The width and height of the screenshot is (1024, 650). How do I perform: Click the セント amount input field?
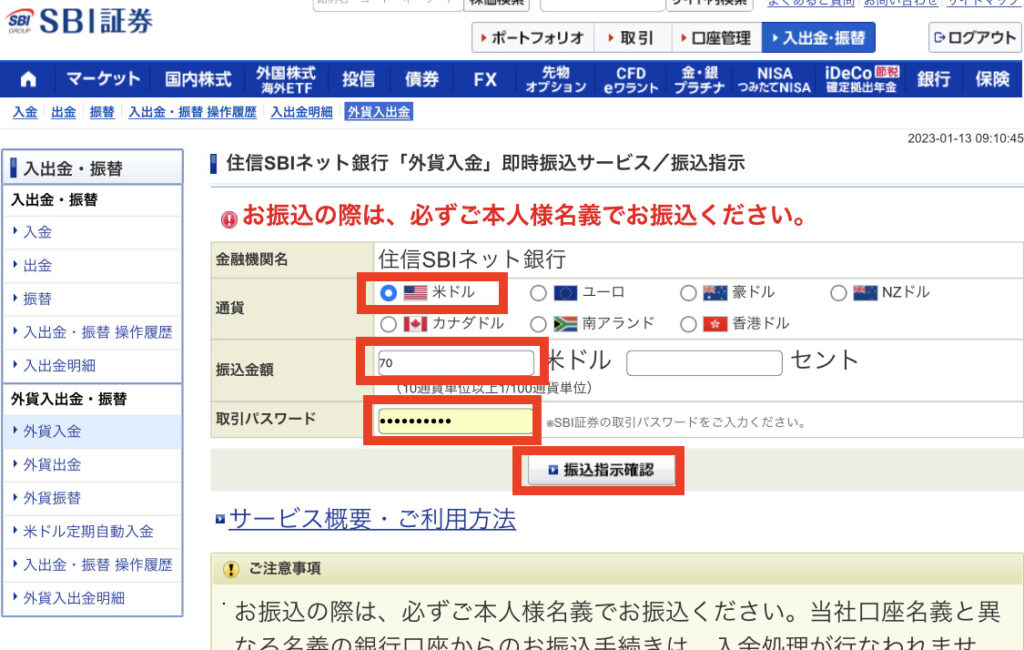coord(704,363)
